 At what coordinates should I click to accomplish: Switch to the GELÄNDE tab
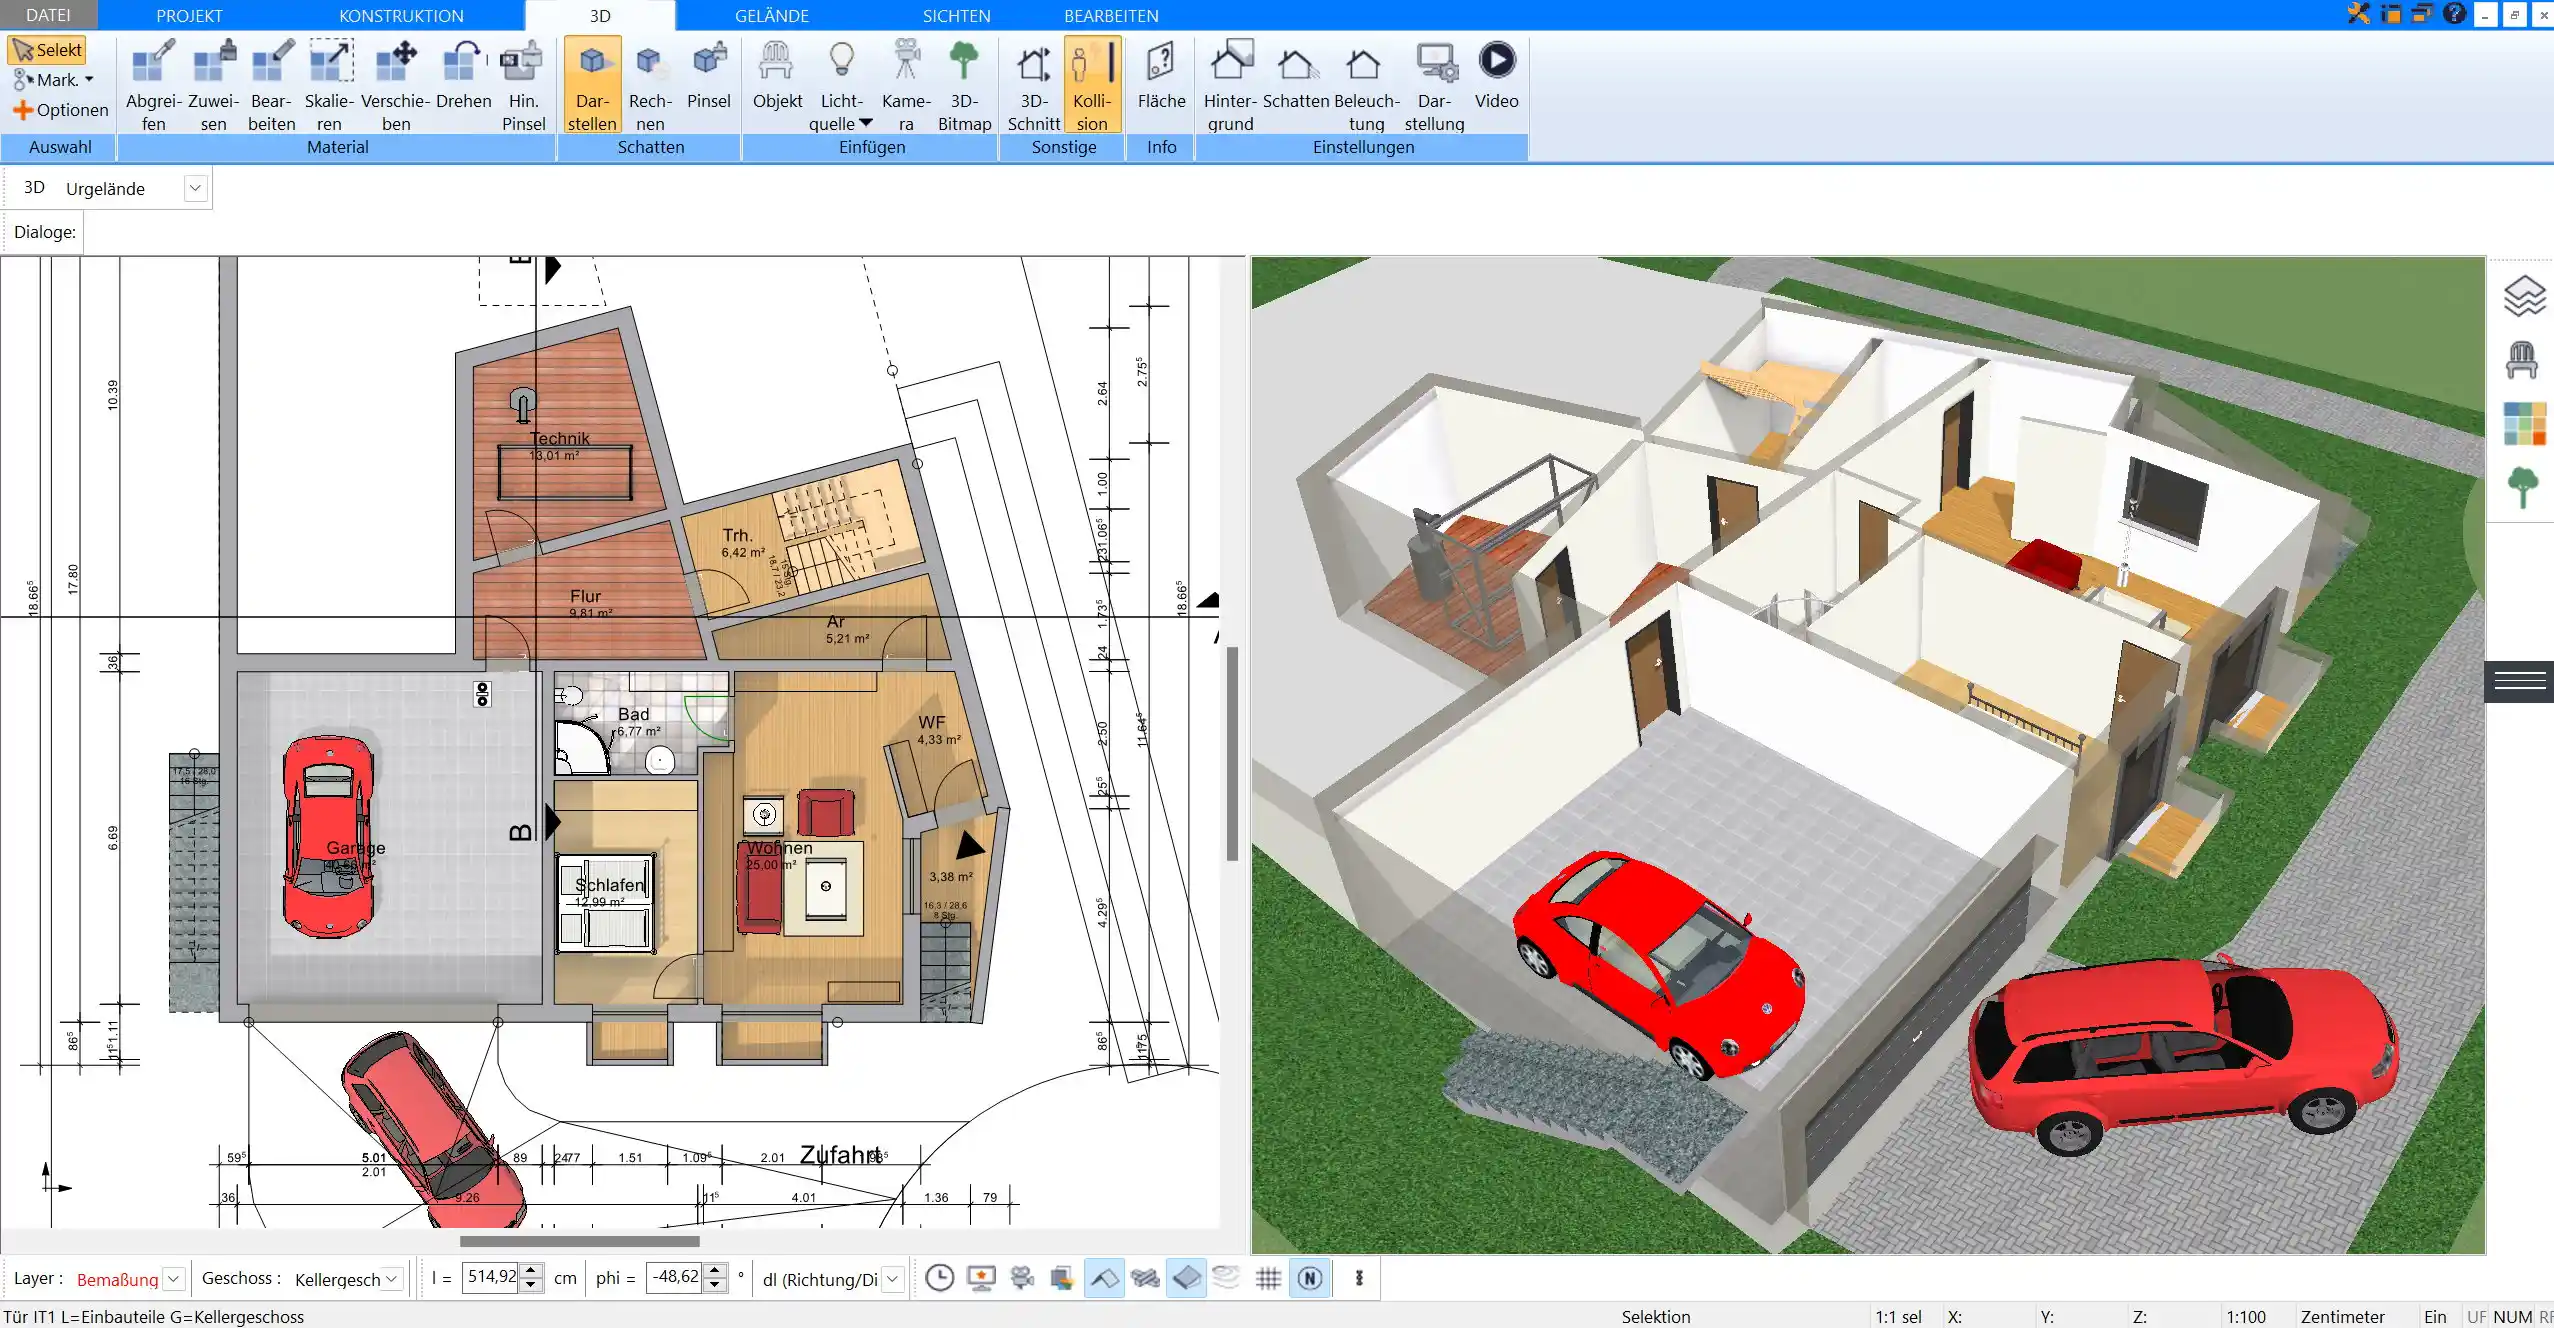click(x=772, y=15)
